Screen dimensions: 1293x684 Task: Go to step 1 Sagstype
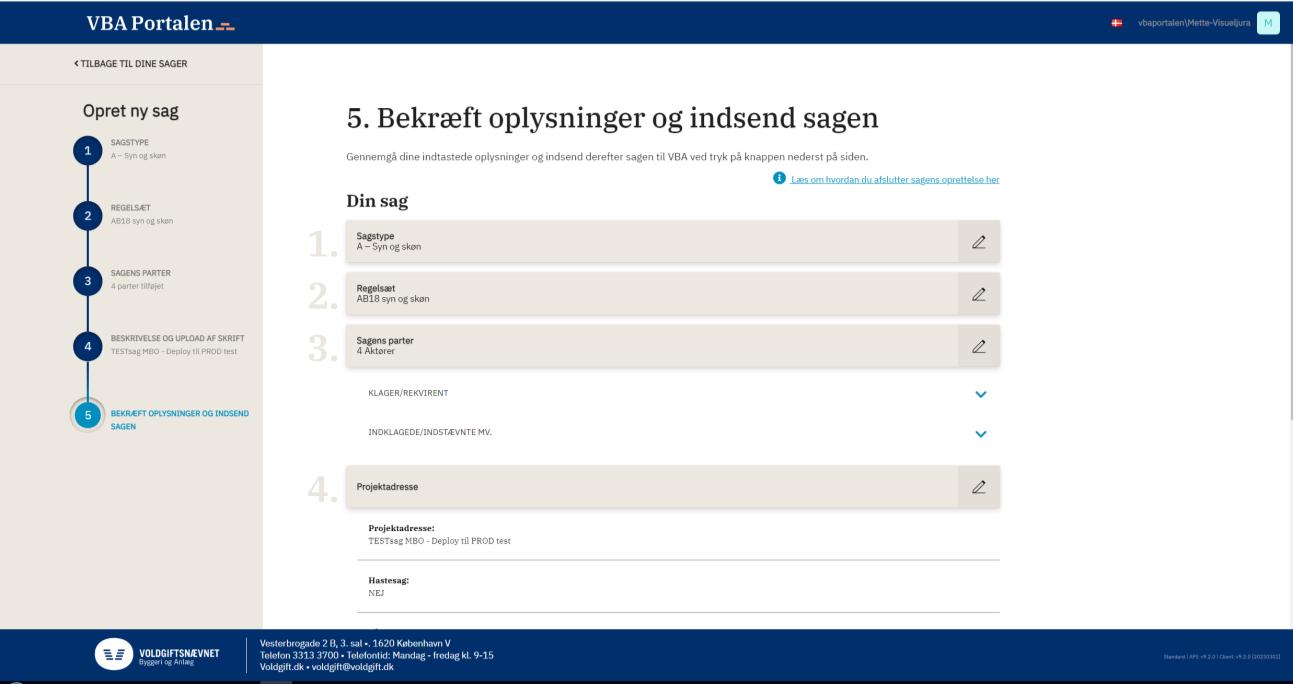(88, 151)
